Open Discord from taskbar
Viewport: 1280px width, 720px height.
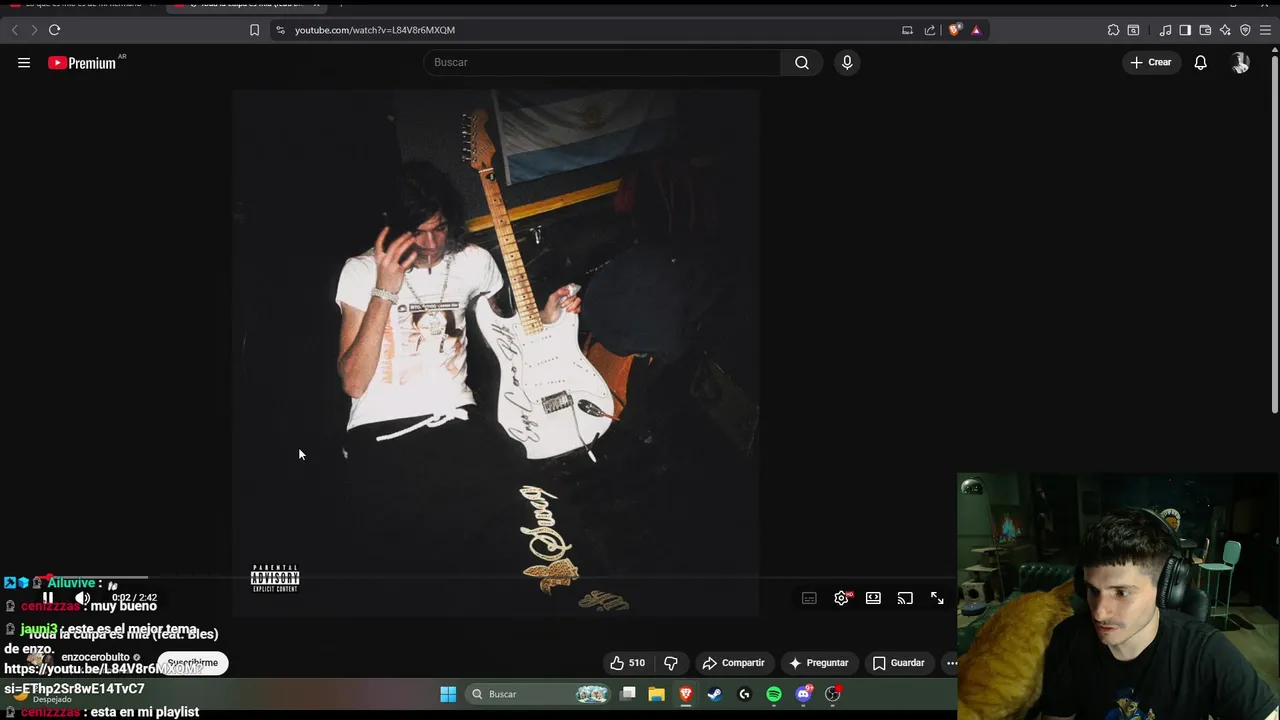803,694
